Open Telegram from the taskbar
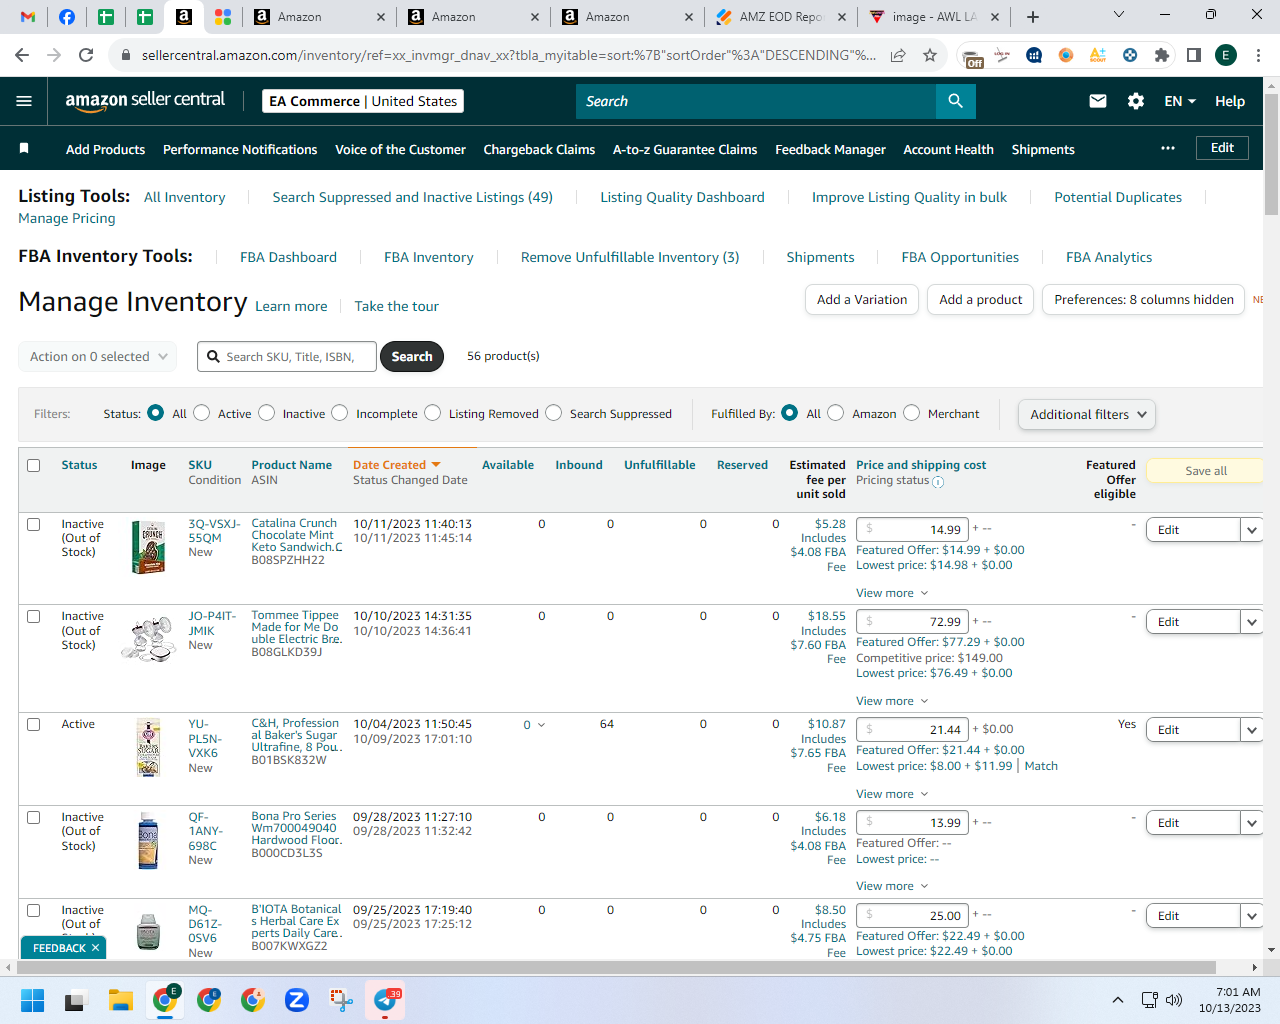 385,1000
